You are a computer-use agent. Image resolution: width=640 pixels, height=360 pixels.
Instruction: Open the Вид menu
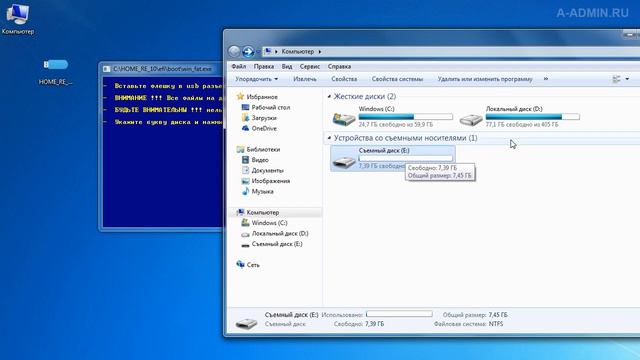click(x=287, y=67)
